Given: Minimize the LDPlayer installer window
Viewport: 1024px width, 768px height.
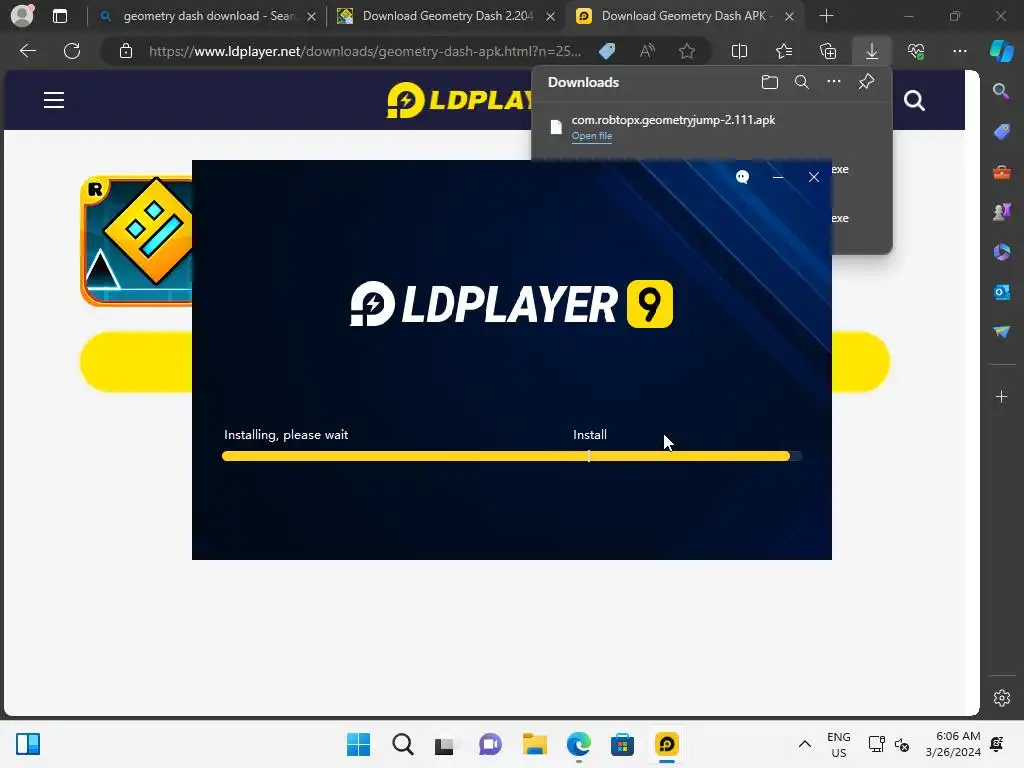Looking at the screenshot, I should [x=778, y=177].
